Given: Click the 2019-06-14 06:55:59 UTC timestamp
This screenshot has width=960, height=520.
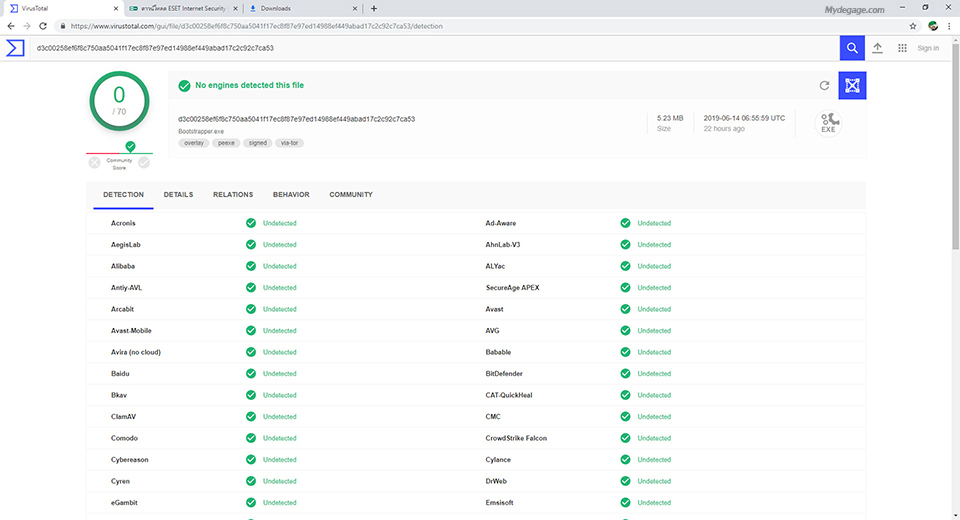Looking at the screenshot, I should pyautogui.click(x=744, y=118).
